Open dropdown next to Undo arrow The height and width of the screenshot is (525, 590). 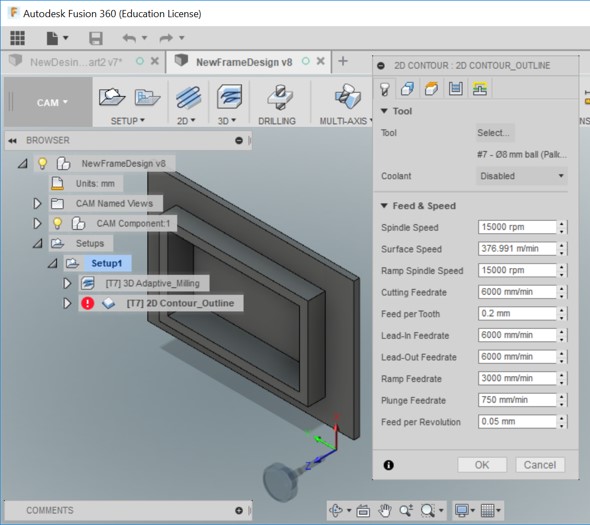(x=144, y=38)
